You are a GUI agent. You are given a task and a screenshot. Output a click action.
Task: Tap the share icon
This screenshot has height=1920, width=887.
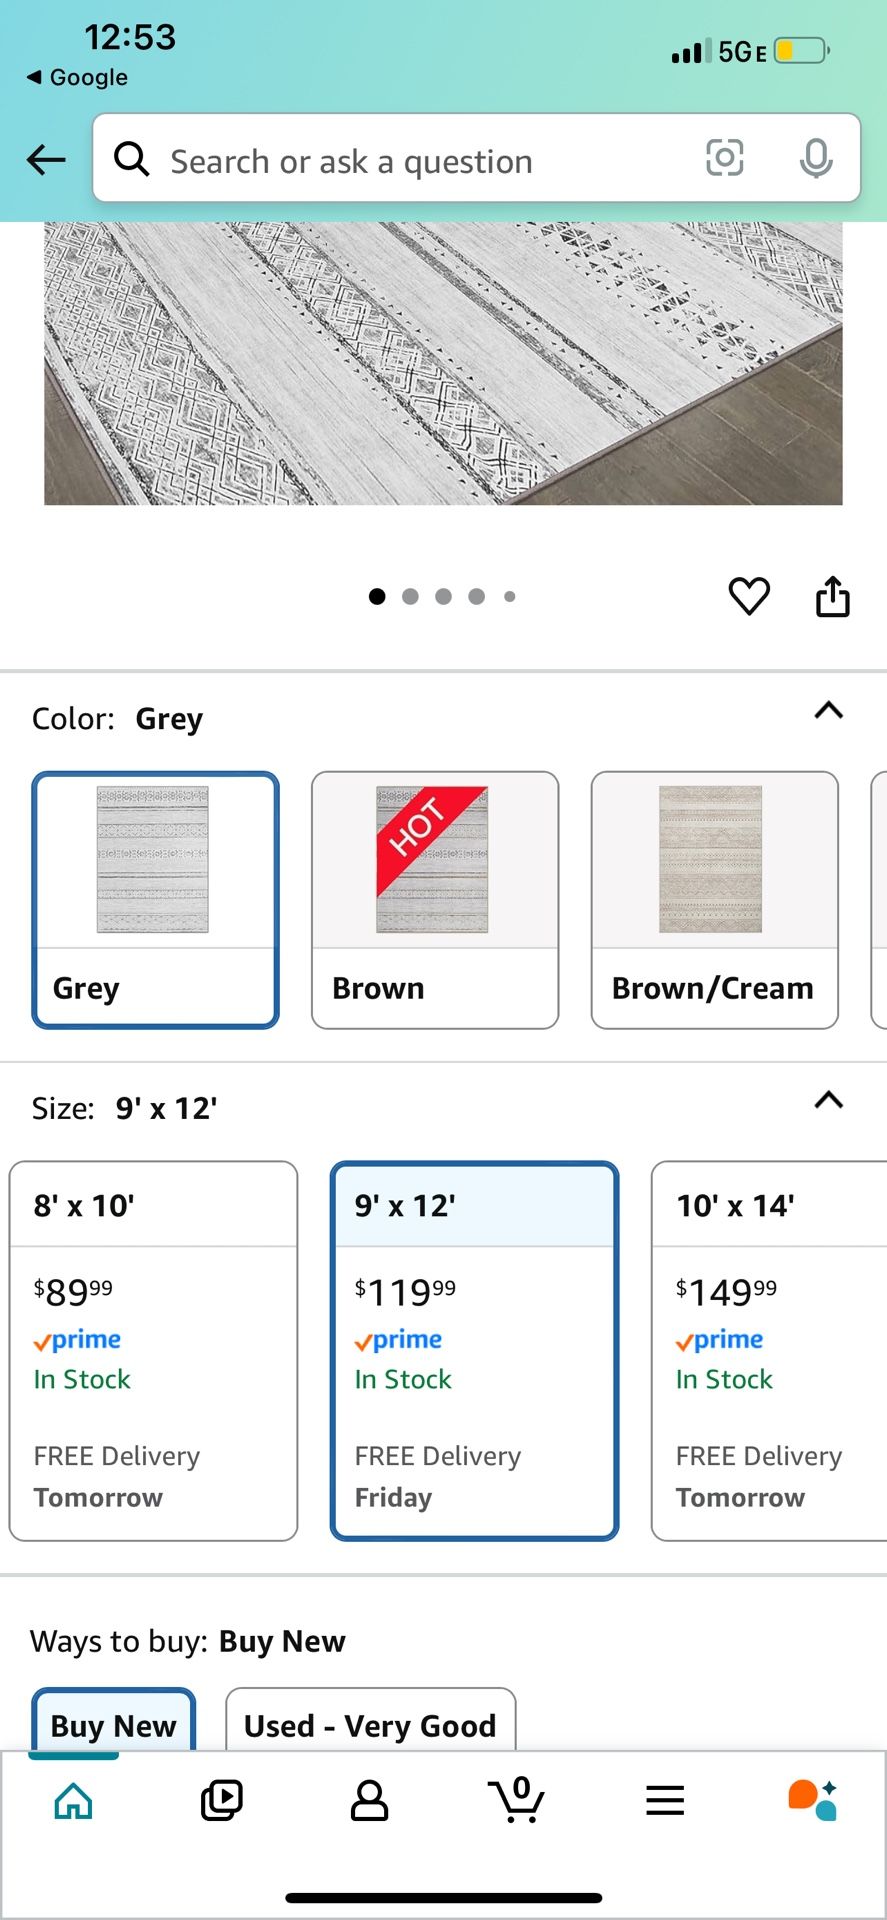click(832, 596)
